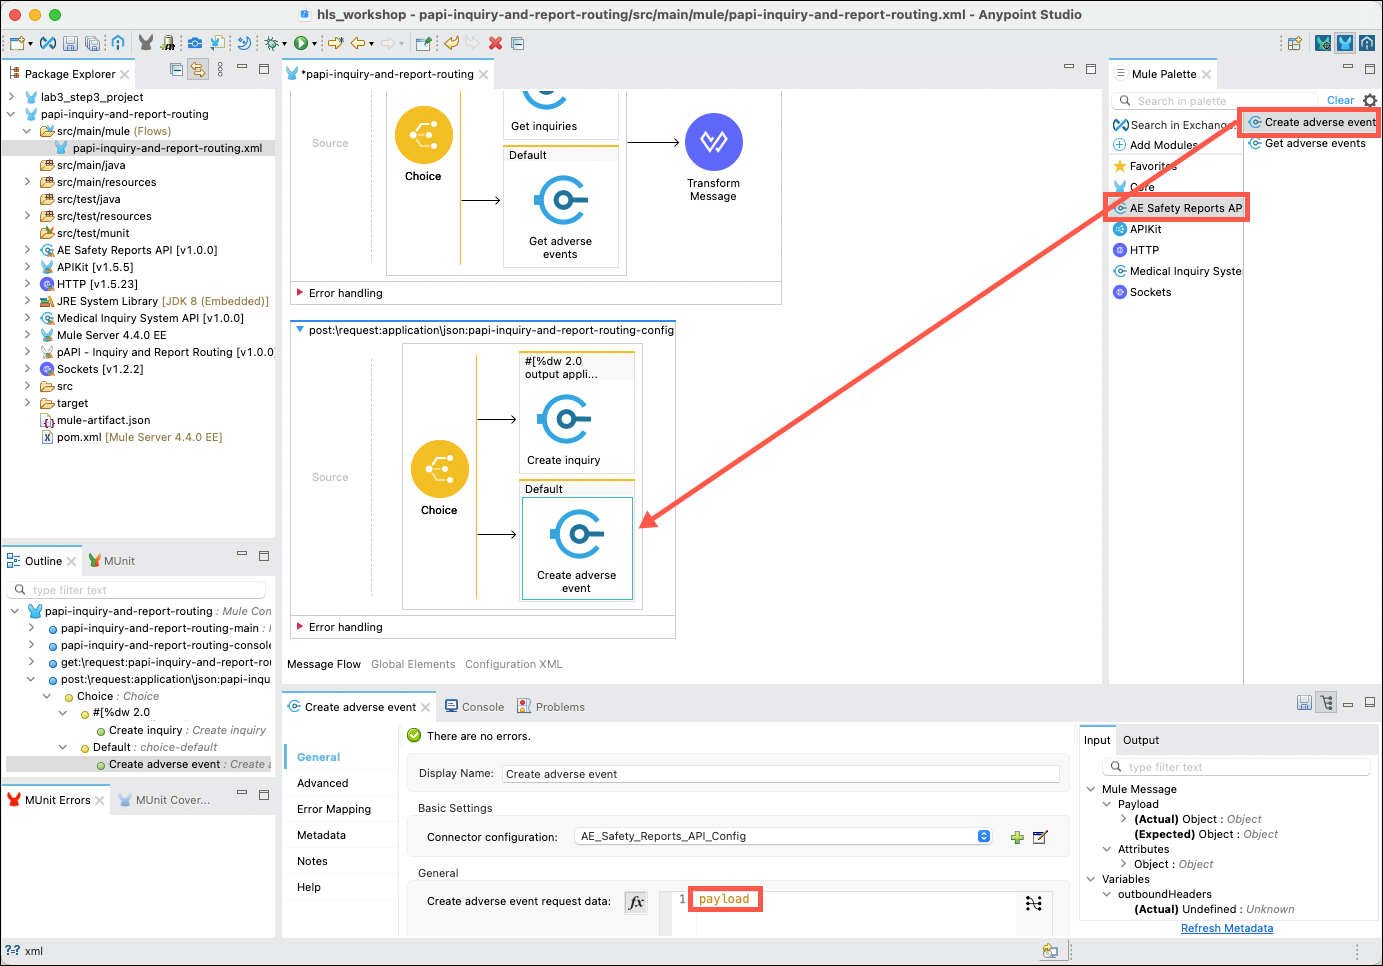Pick Get adverse events palette operation

pyautogui.click(x=1307, y=143)
